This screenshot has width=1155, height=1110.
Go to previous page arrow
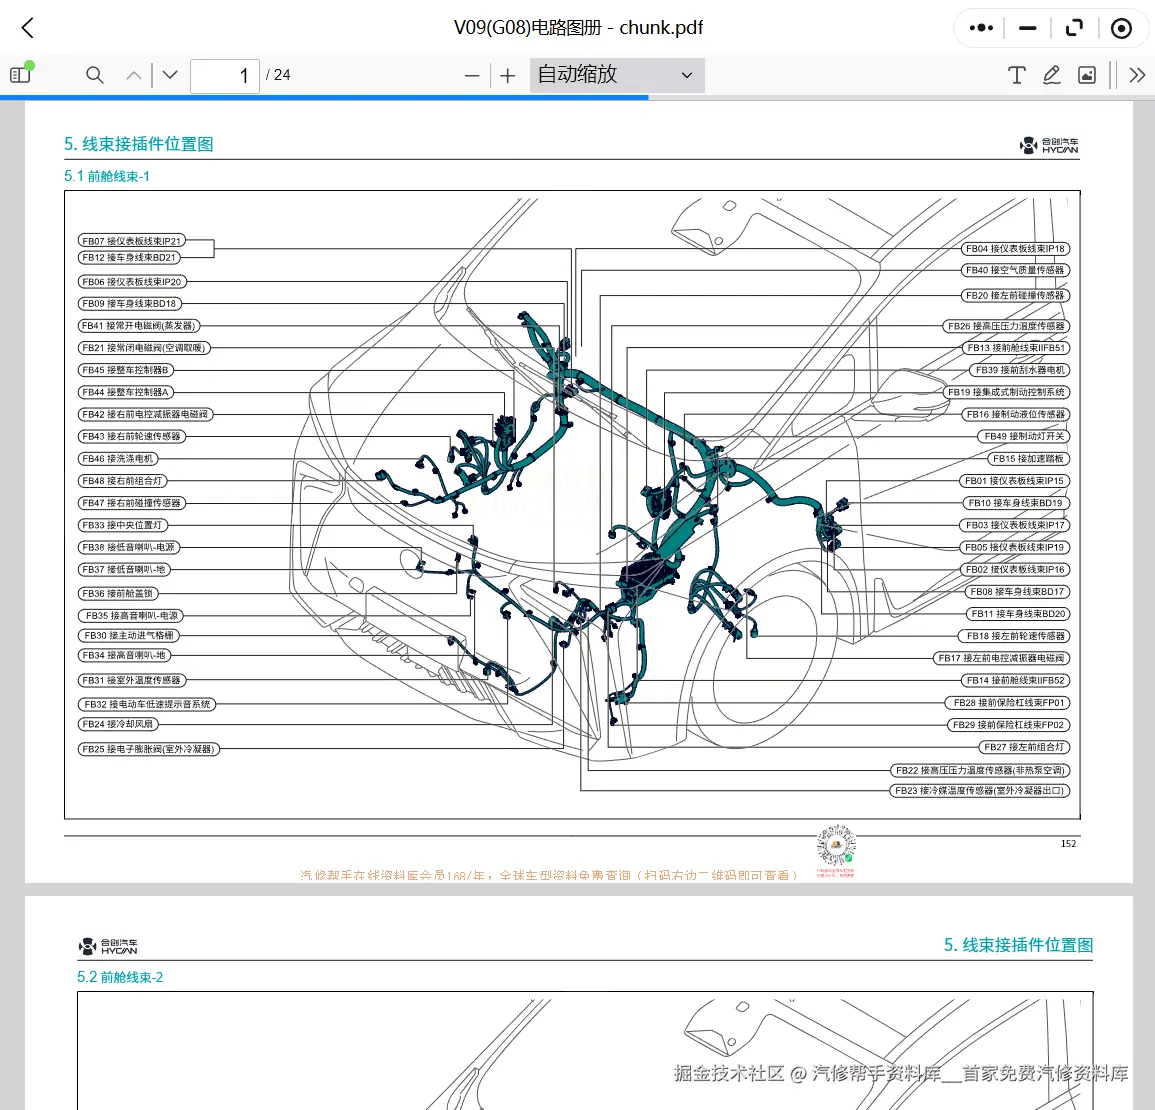click(134, 75)
